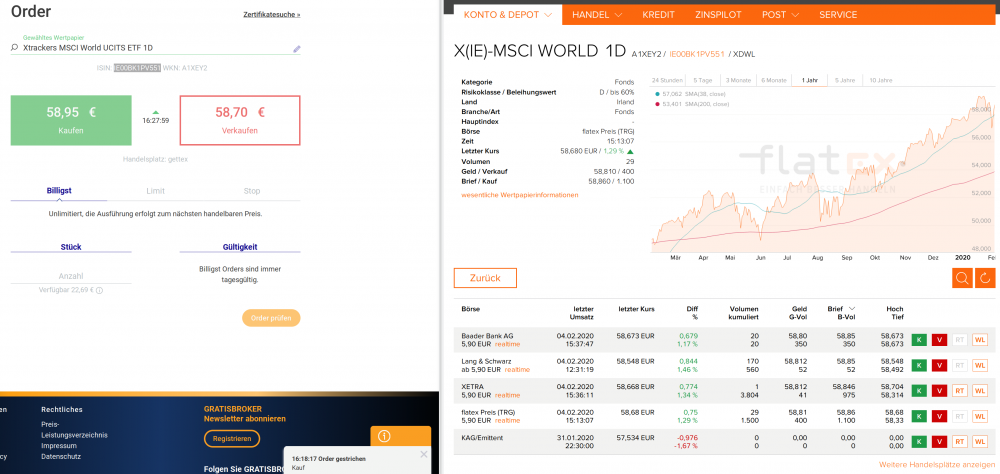Select the 1 Jahr chart tab
The image size is (1000, 474).
pos(809,80)
